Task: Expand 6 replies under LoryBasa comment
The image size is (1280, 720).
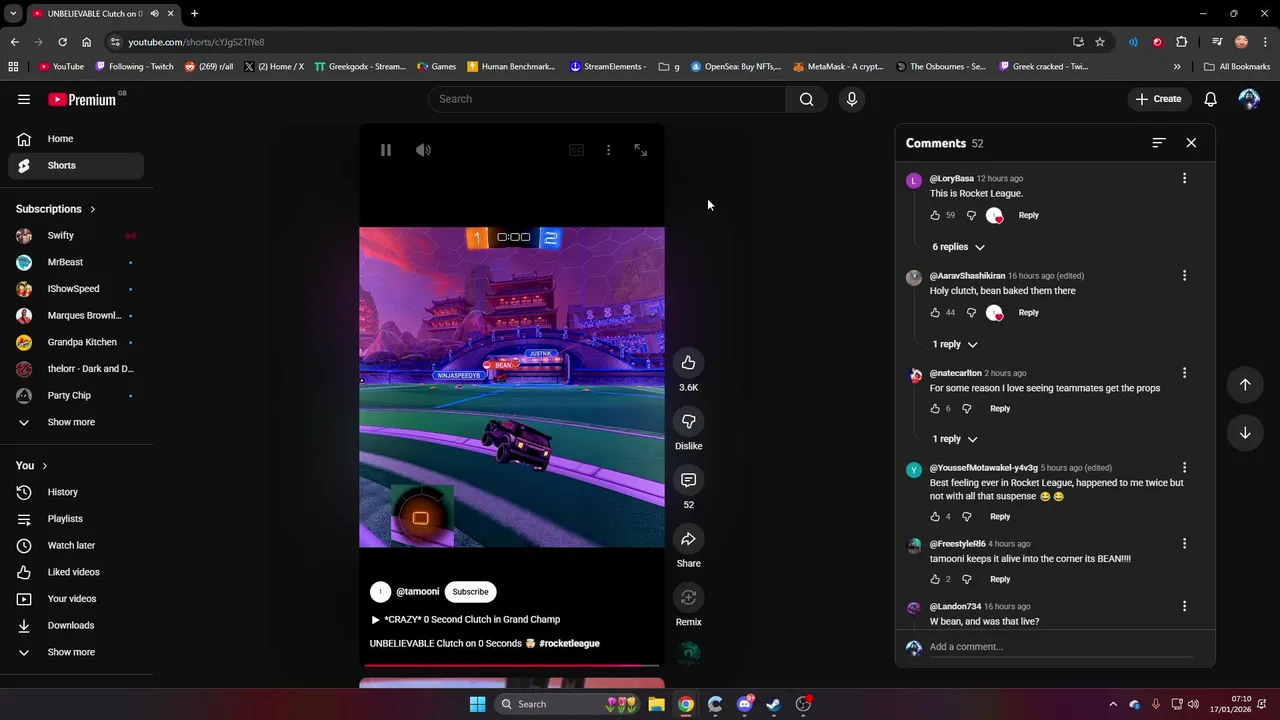Action: tap(958, 247)
